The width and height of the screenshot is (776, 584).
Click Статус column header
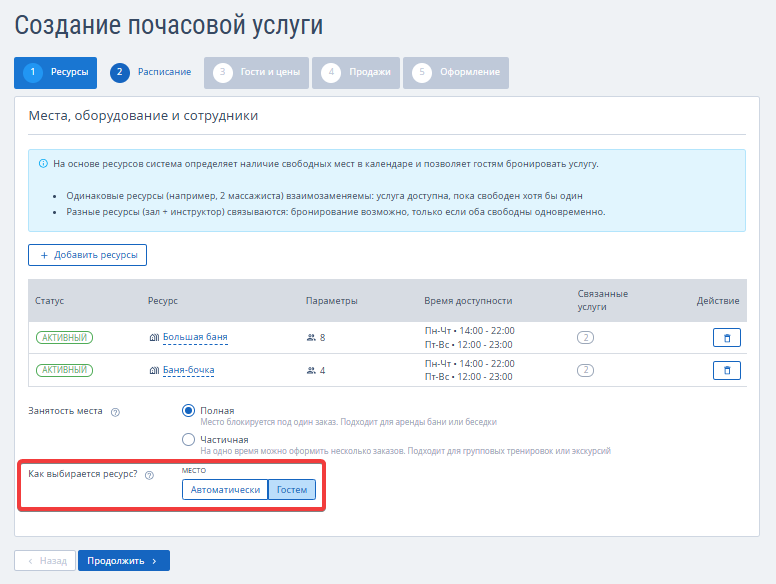(x=49, y=301)
